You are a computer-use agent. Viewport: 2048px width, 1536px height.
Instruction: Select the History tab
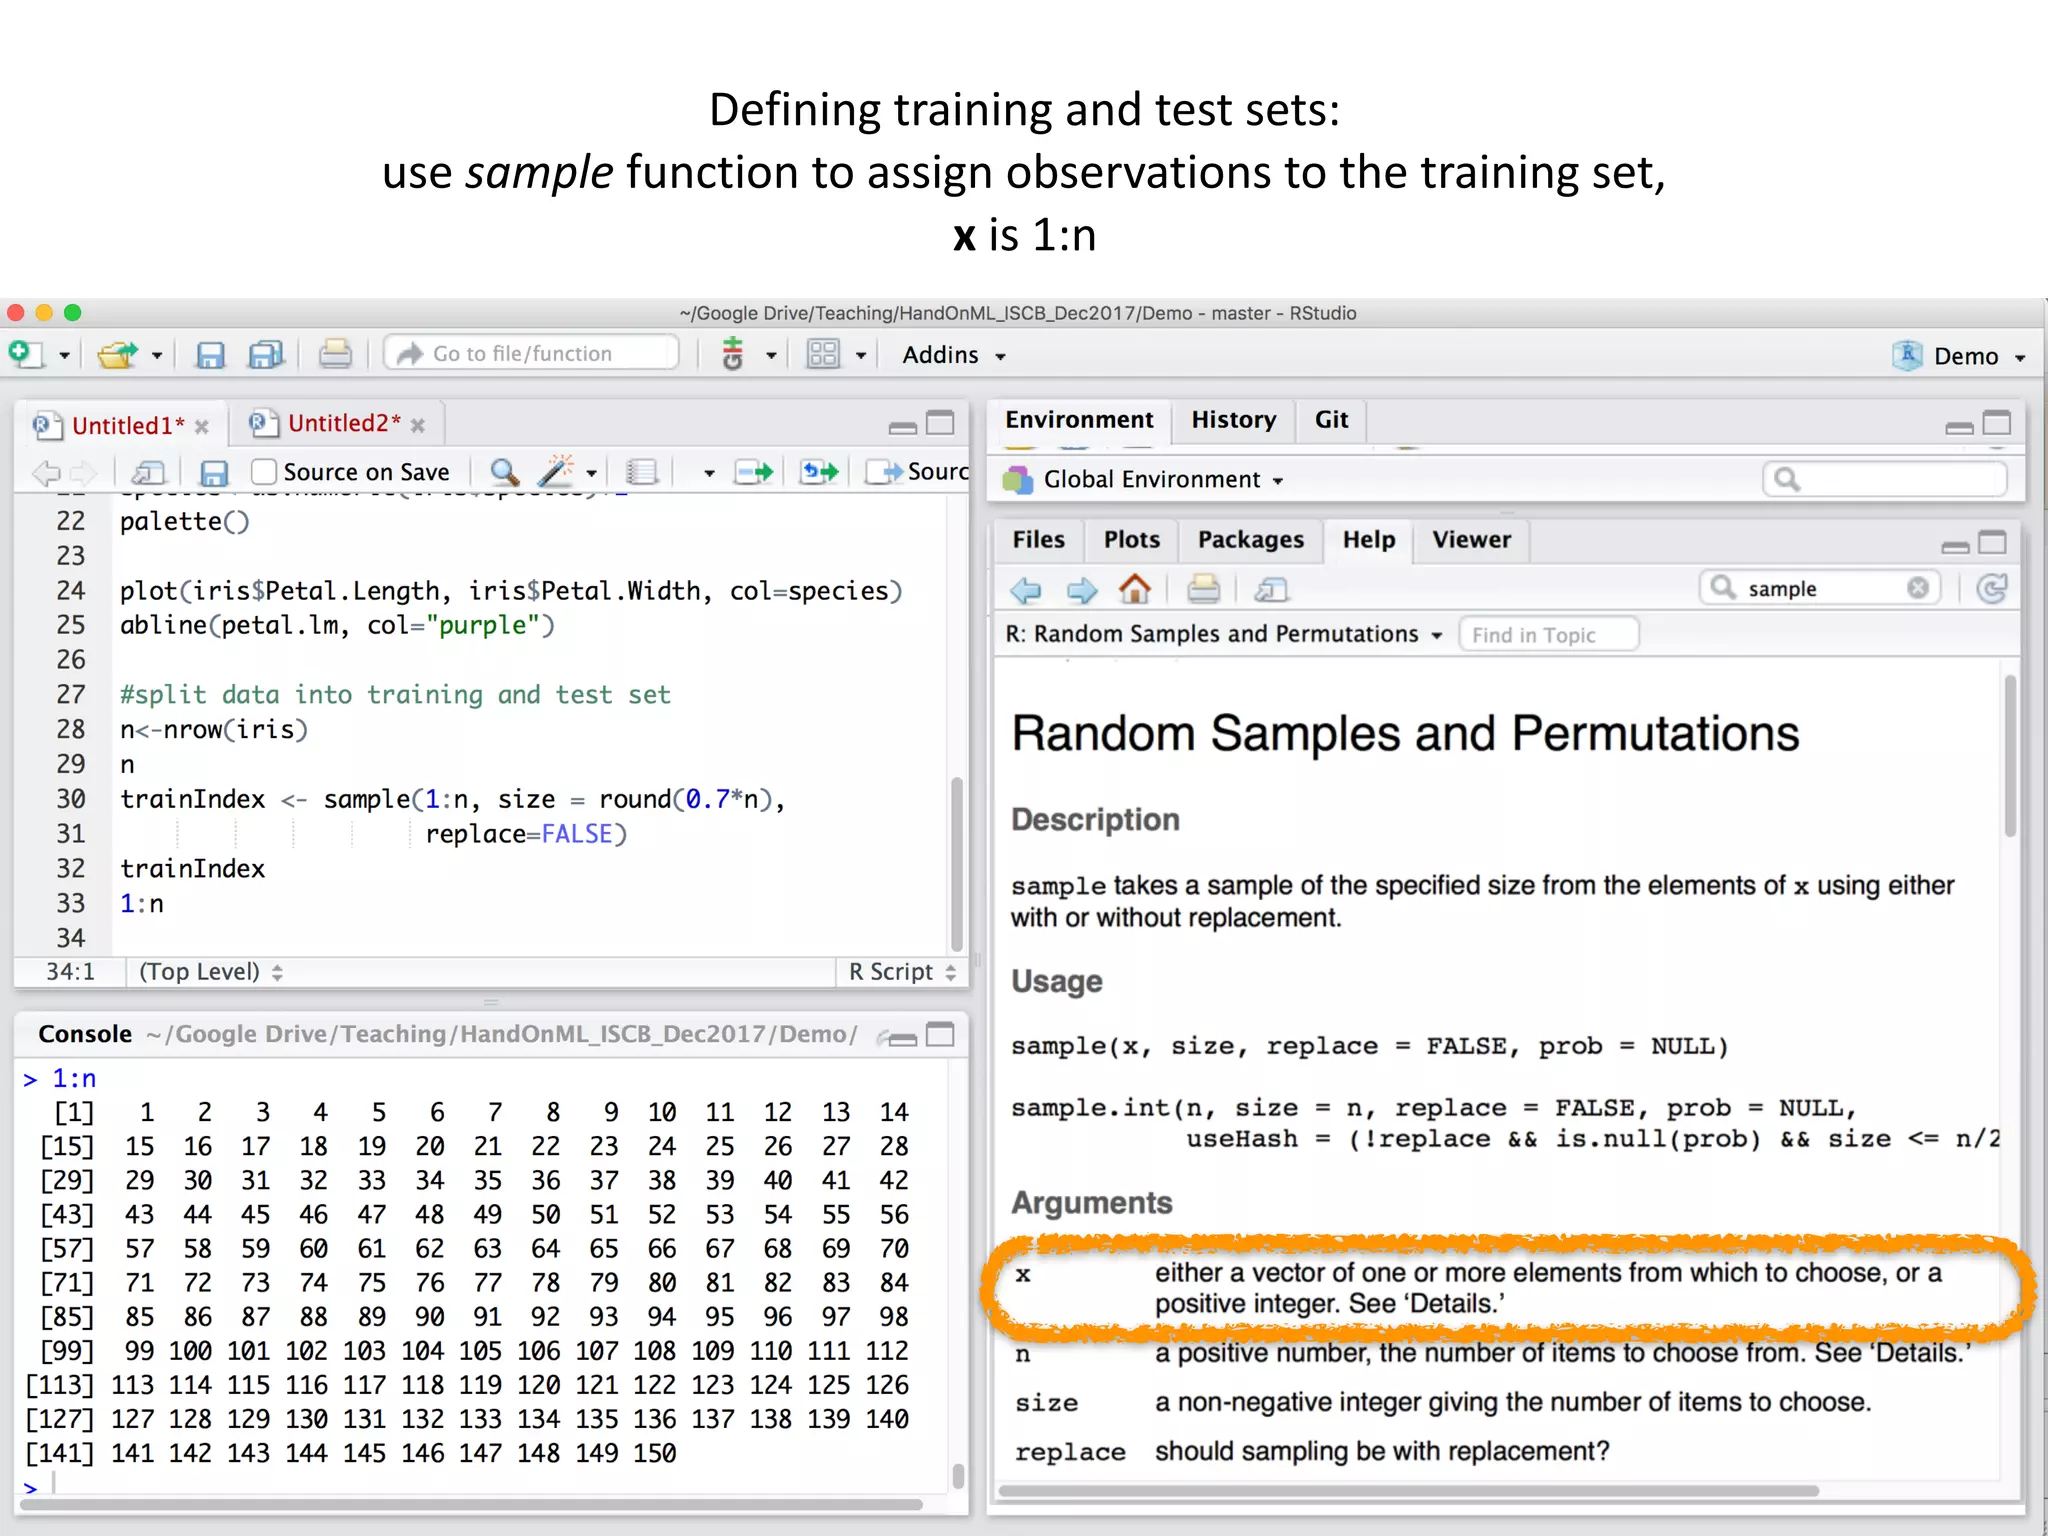tap(1233, 420)
